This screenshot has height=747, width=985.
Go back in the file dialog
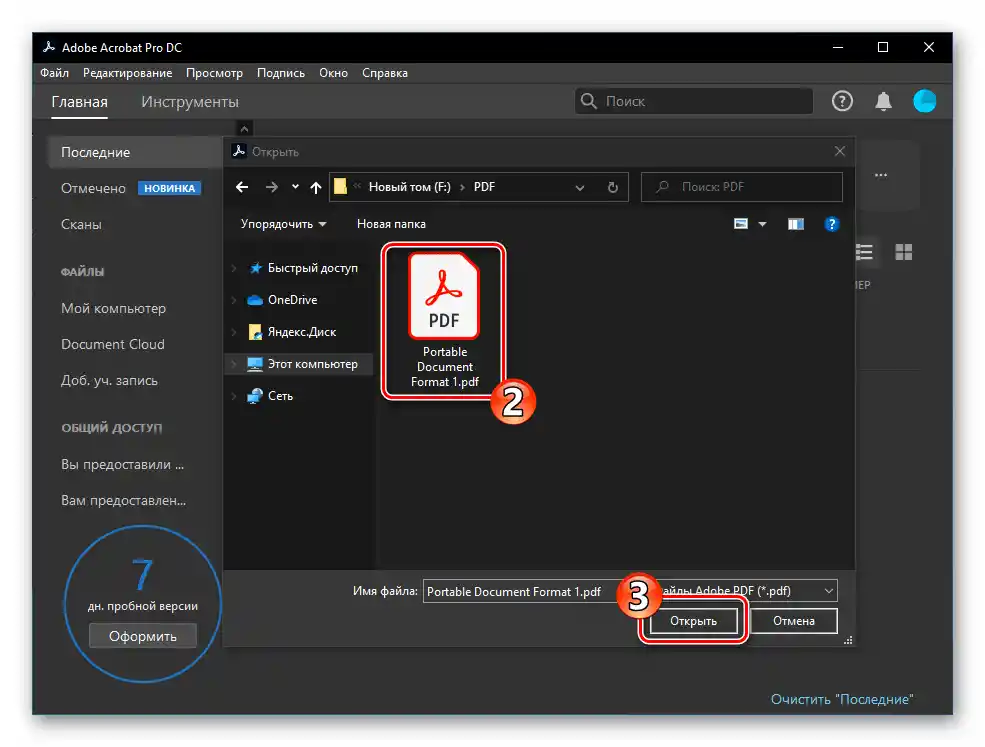point(242,187)
